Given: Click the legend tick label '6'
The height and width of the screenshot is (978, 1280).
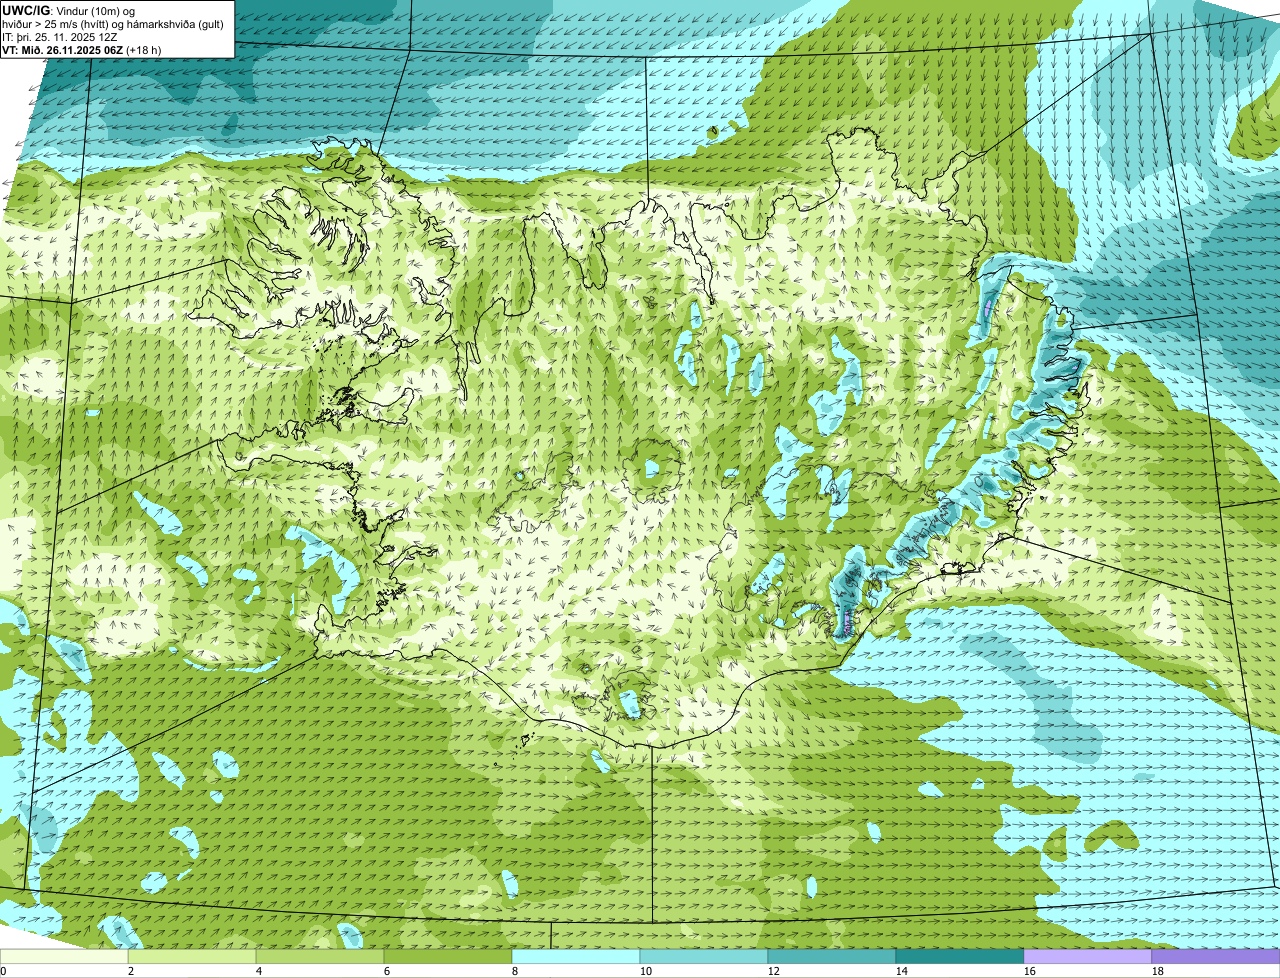Looking at the screenshot, I should click(387, 971).
